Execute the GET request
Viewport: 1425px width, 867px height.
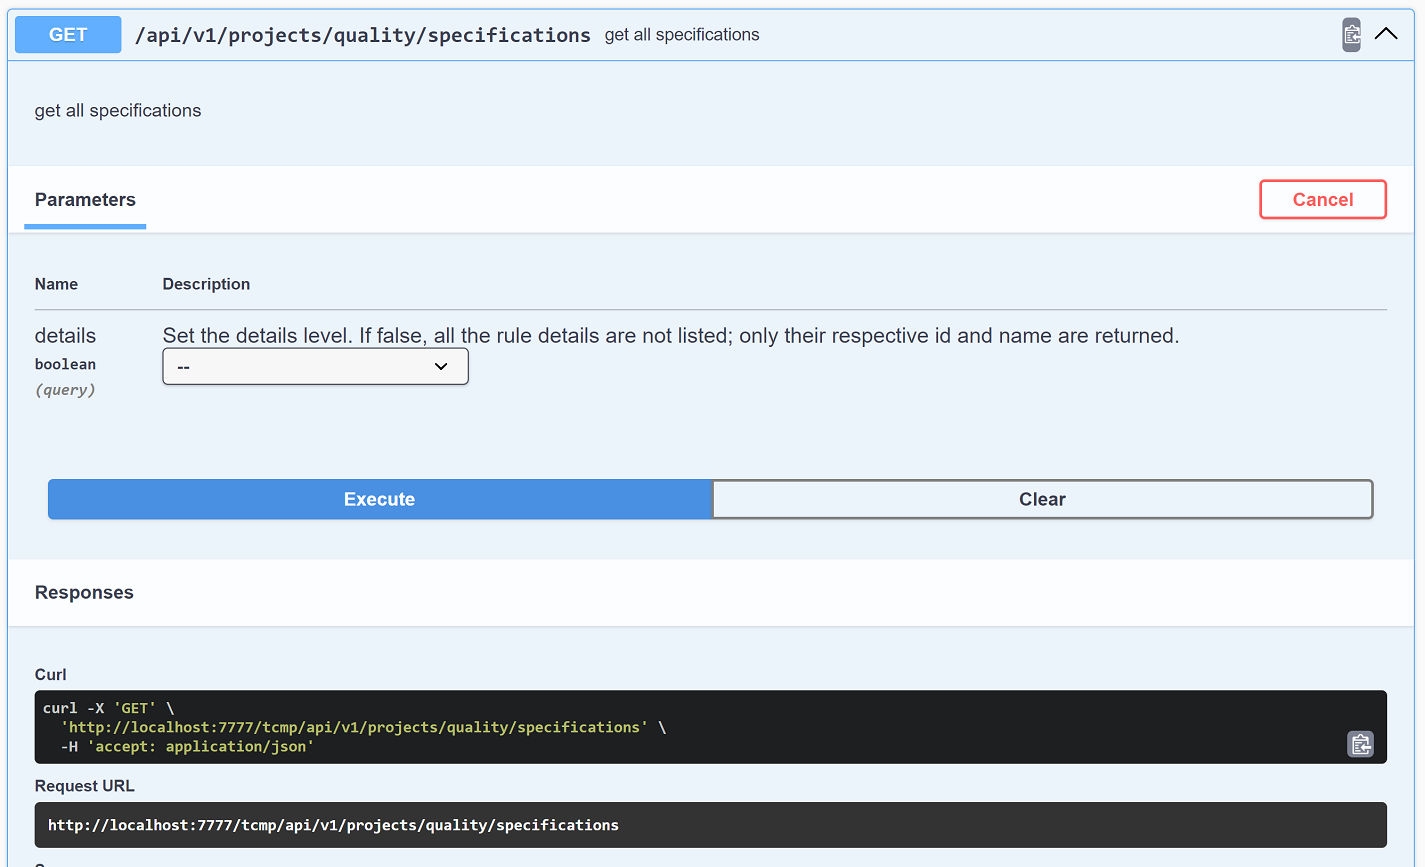[x=379, y=499]
